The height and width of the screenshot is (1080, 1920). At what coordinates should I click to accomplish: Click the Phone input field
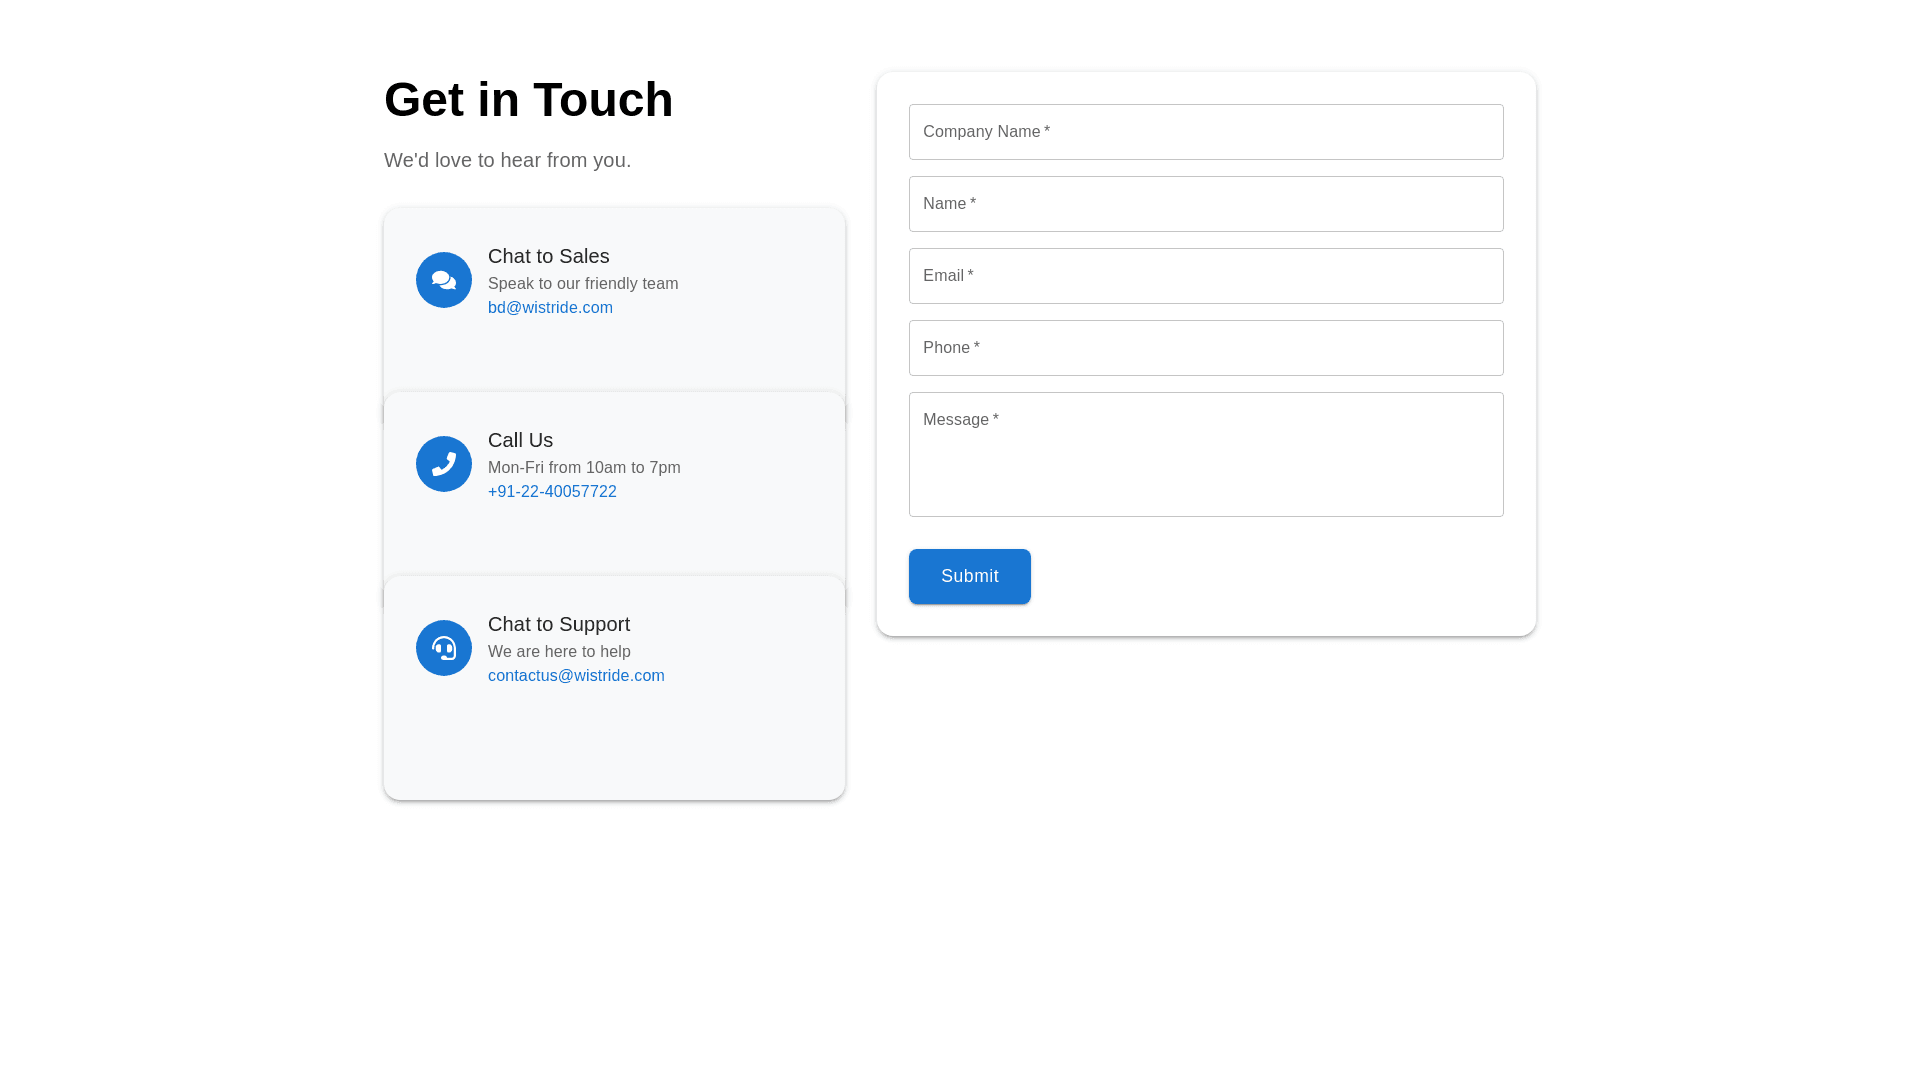[x=1205, y=348]
